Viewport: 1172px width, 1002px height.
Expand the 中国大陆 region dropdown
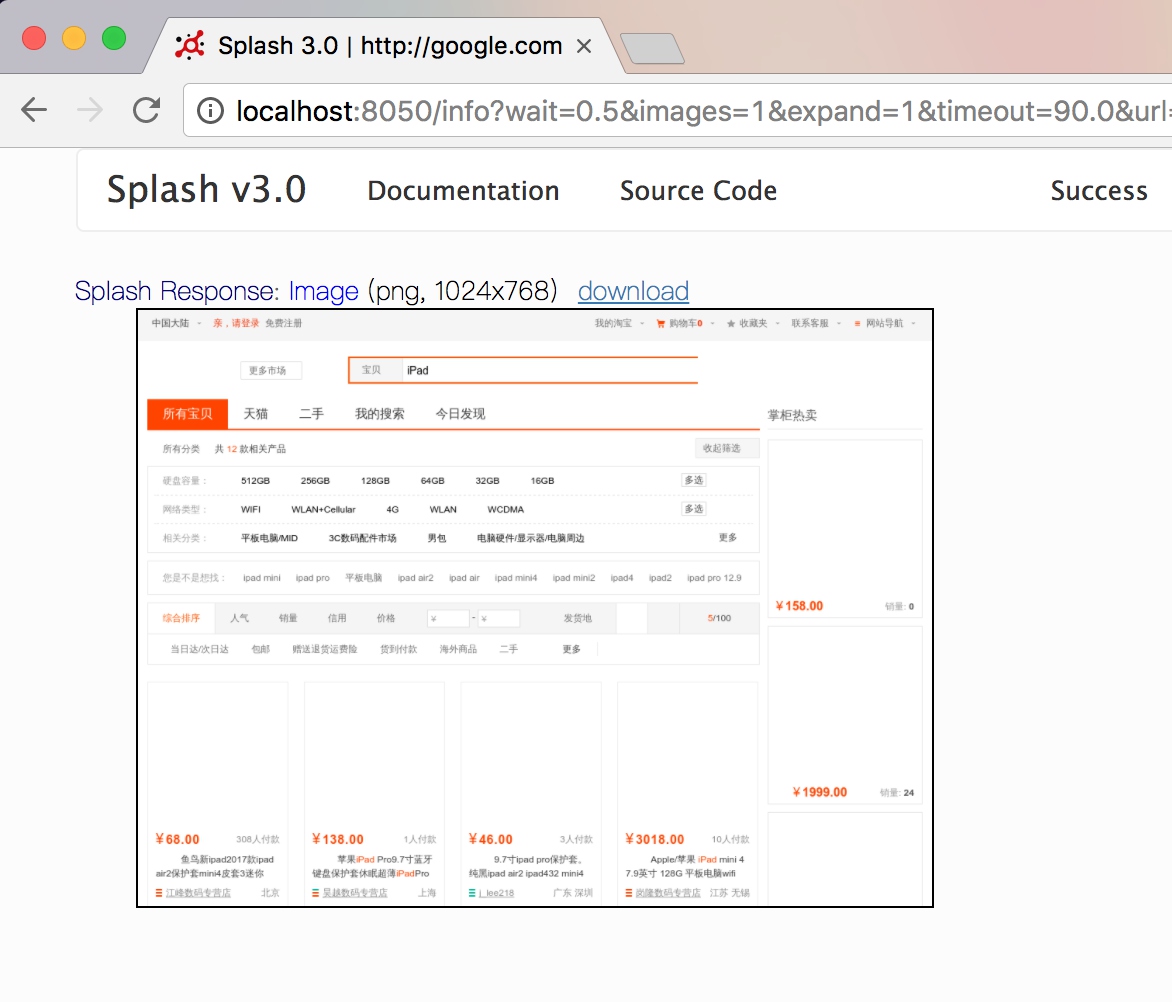tap(176, 324)
